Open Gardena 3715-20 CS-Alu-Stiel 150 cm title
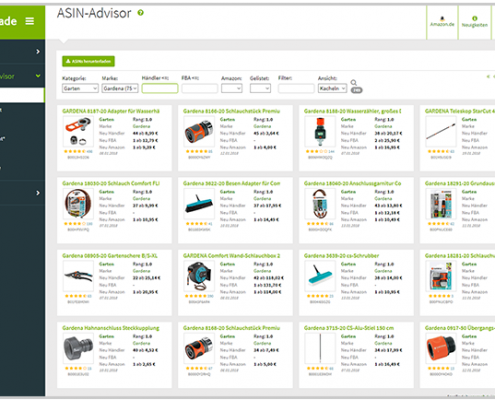This screenshot has height=400, width=495. (x=349, y=328)
